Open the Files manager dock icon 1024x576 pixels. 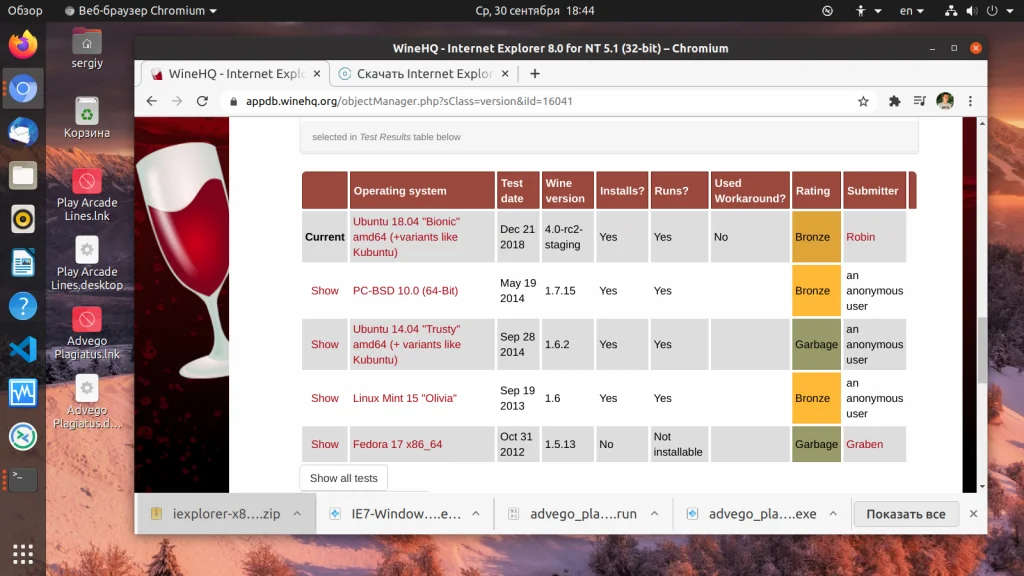23,176
